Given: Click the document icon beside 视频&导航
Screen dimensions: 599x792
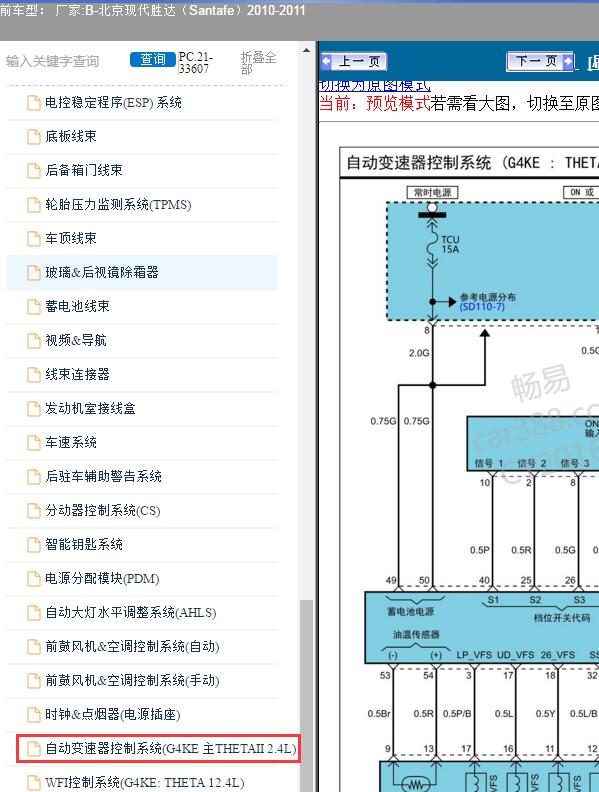Looking at the screenshot, I should coord(33,341).
